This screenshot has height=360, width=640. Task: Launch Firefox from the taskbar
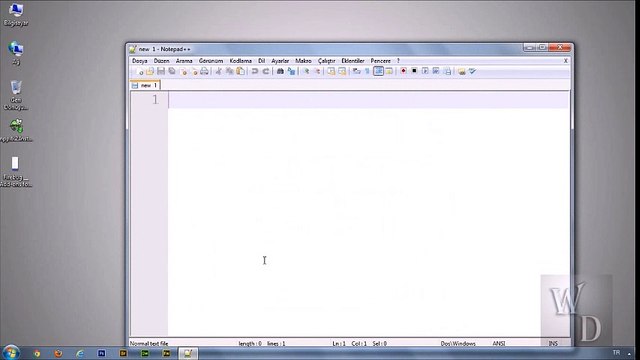[58, 353]
